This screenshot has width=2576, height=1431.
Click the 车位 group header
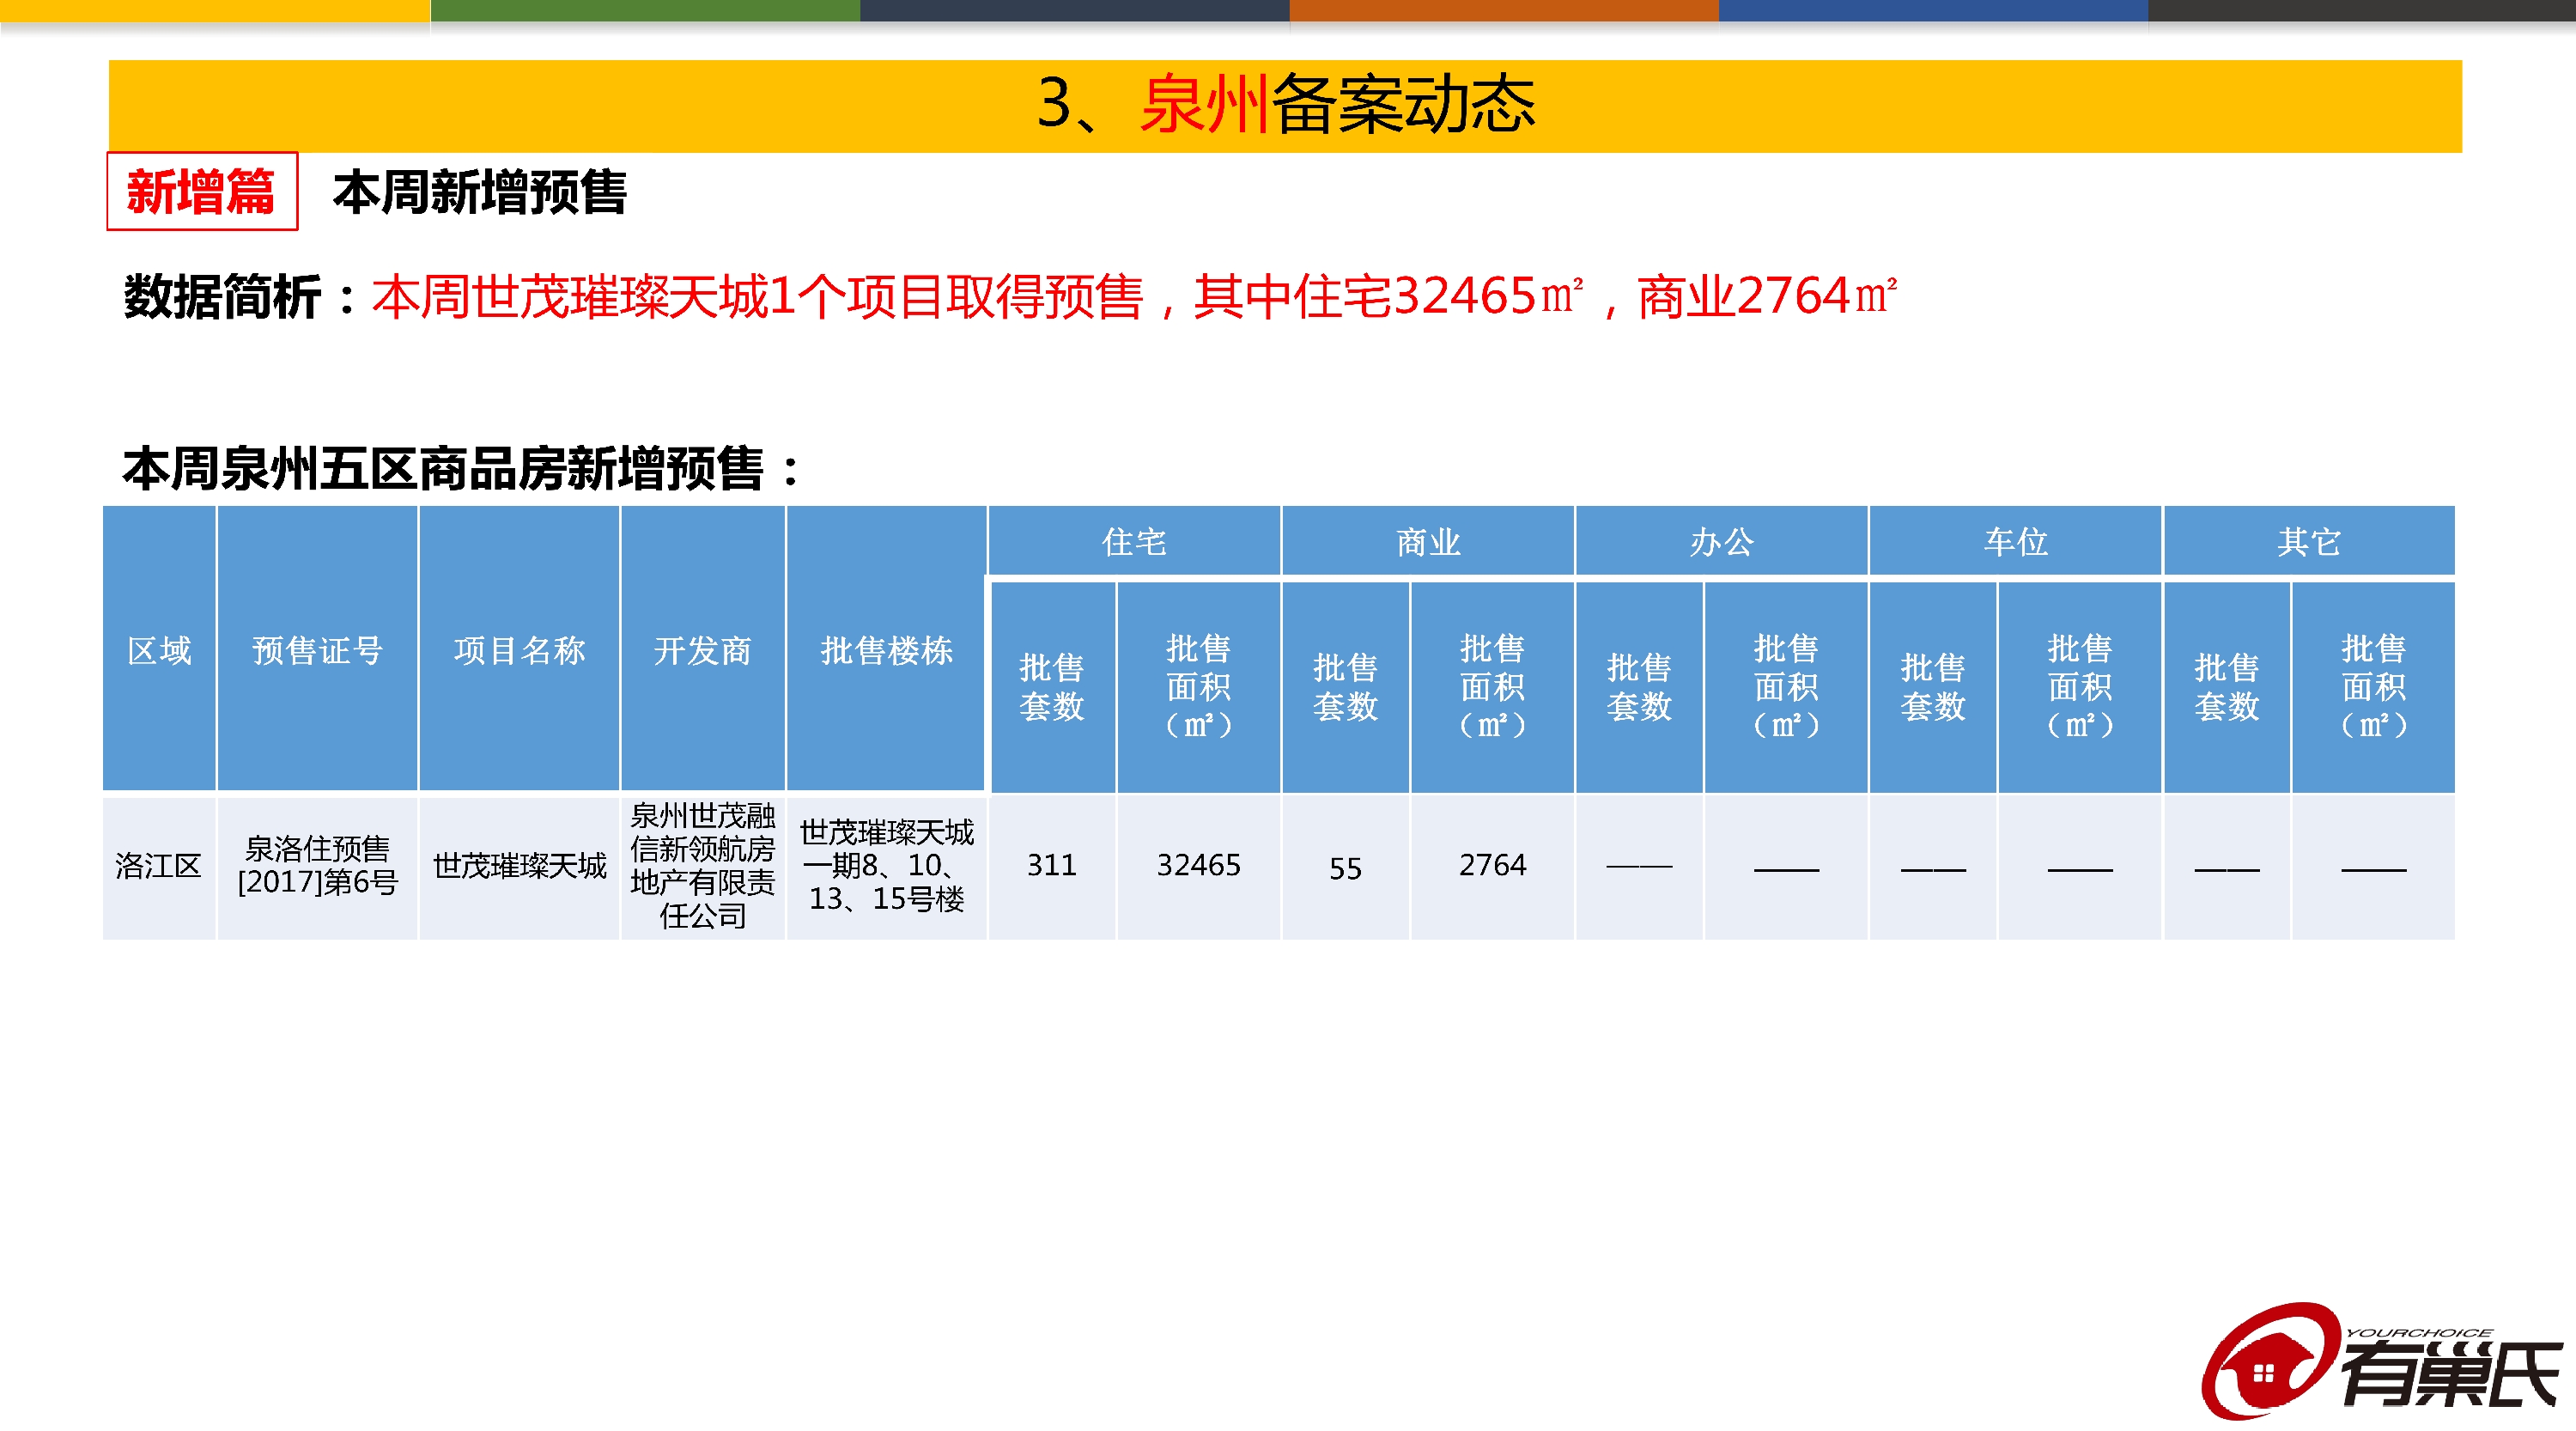click(2015, 541)
